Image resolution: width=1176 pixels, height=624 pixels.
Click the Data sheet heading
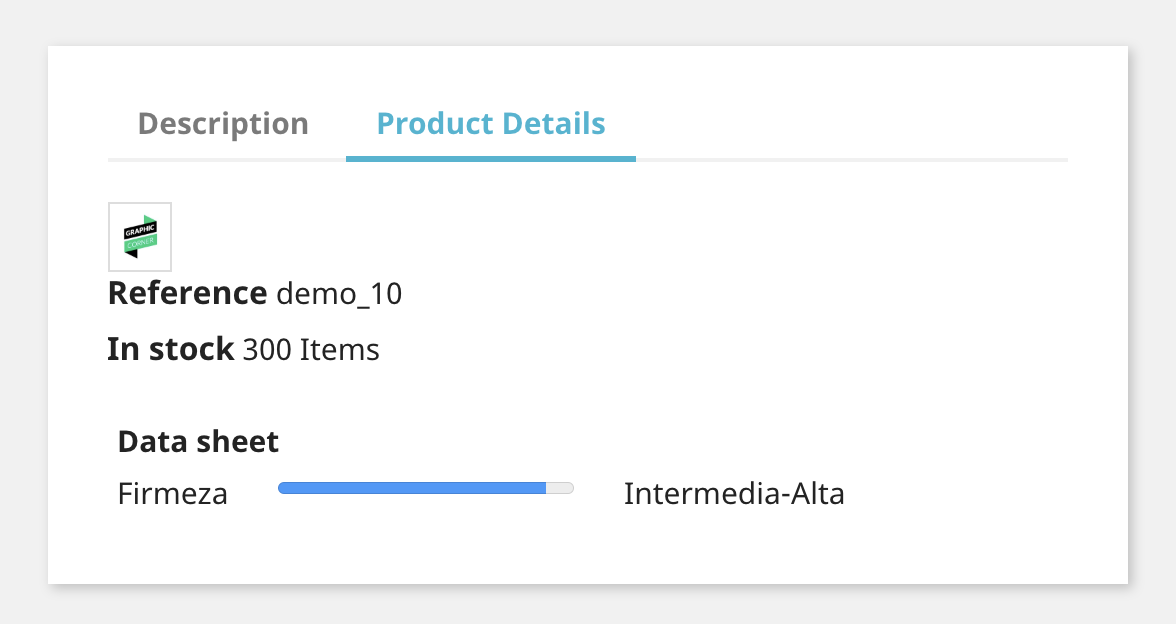click(198, 441)
